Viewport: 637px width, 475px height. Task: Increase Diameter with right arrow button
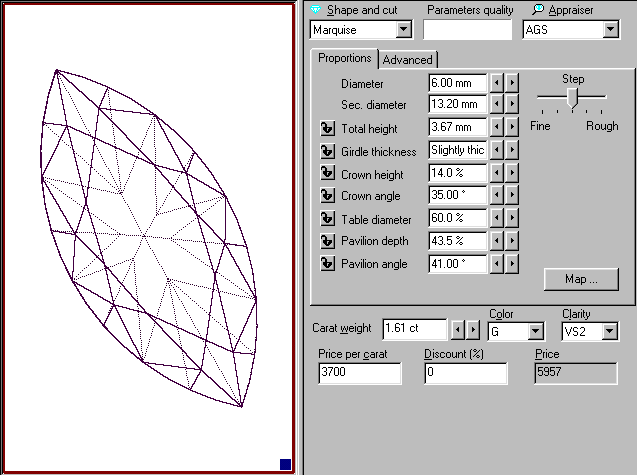[512, 83]
